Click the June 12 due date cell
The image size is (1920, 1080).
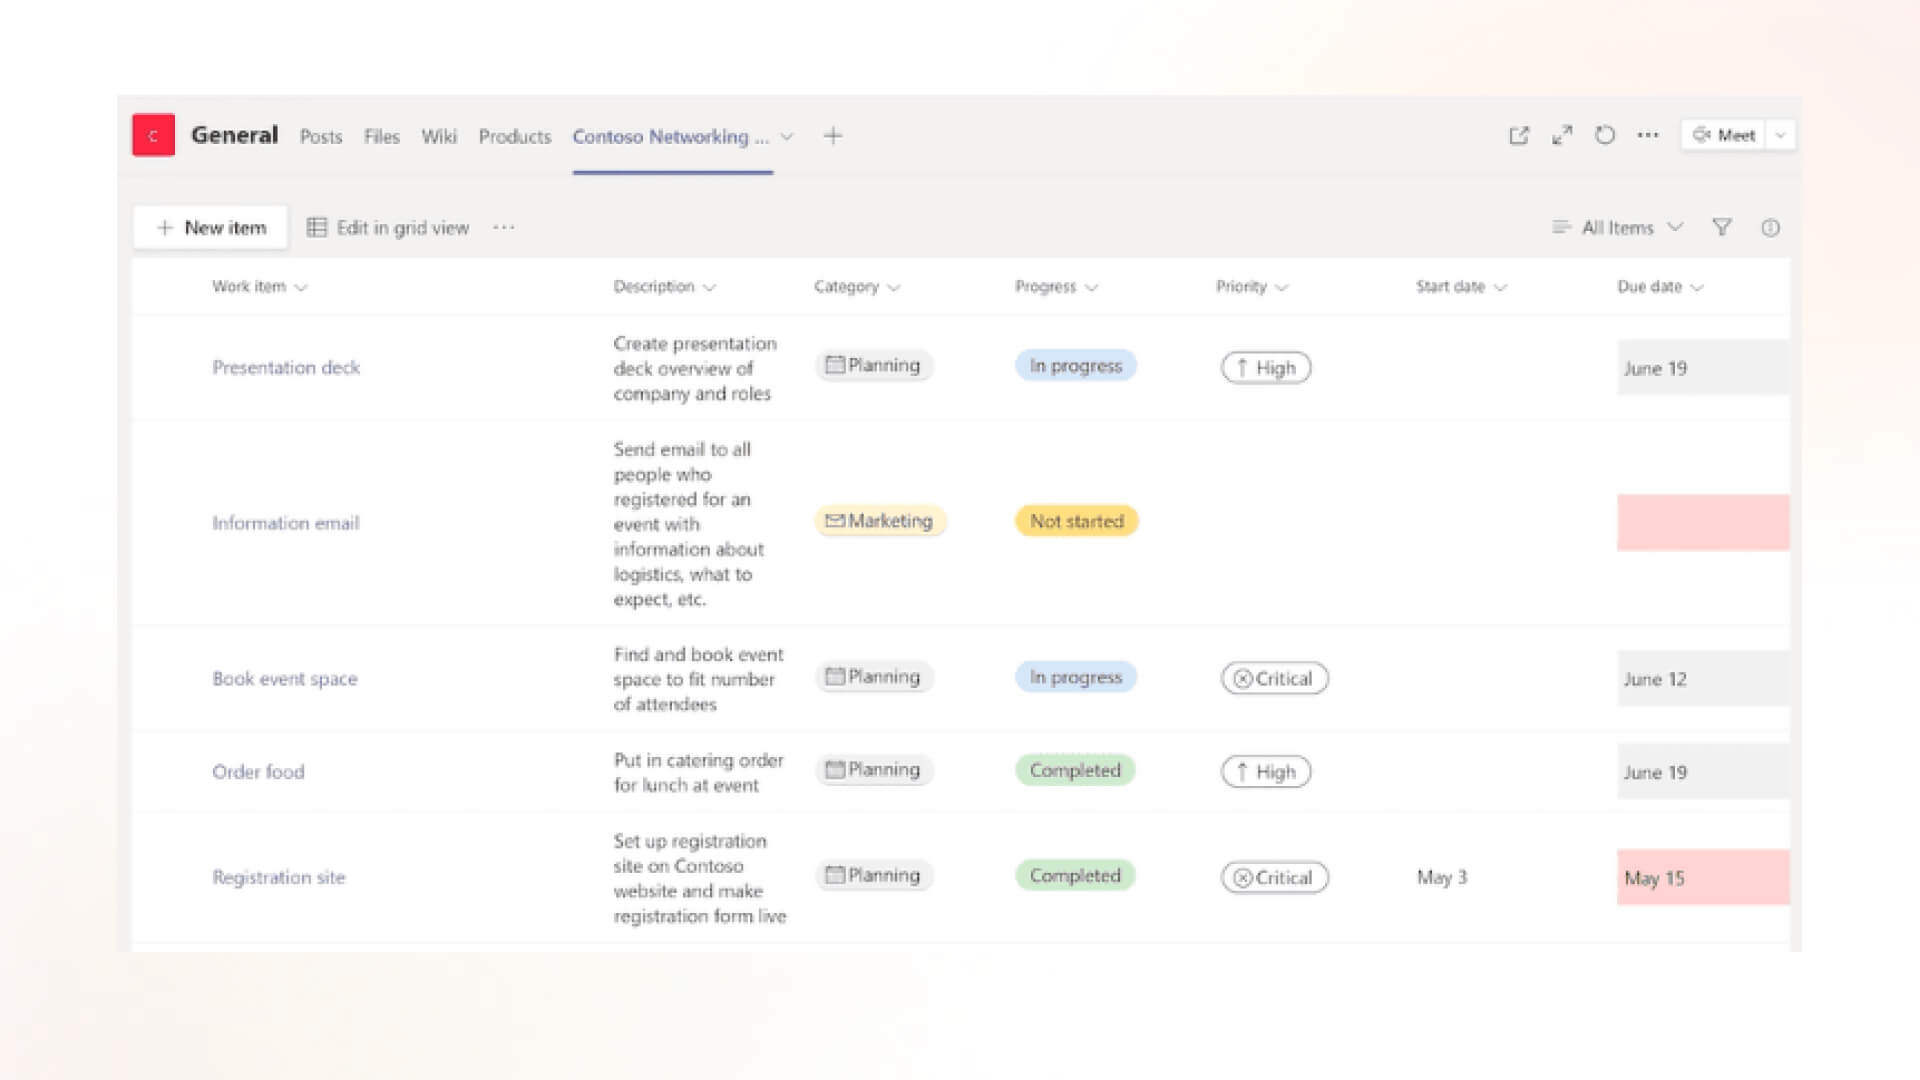click(1703, 679)
